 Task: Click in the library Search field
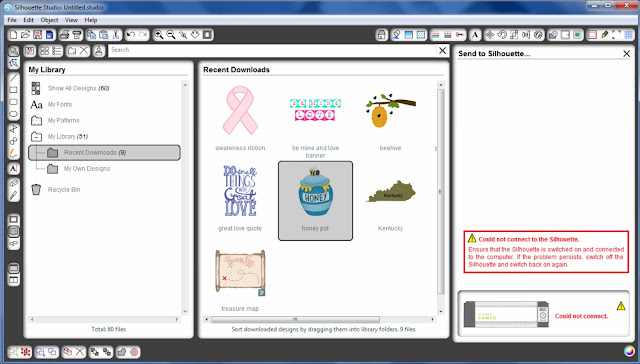pyautogui.click(x=272, y=50)
